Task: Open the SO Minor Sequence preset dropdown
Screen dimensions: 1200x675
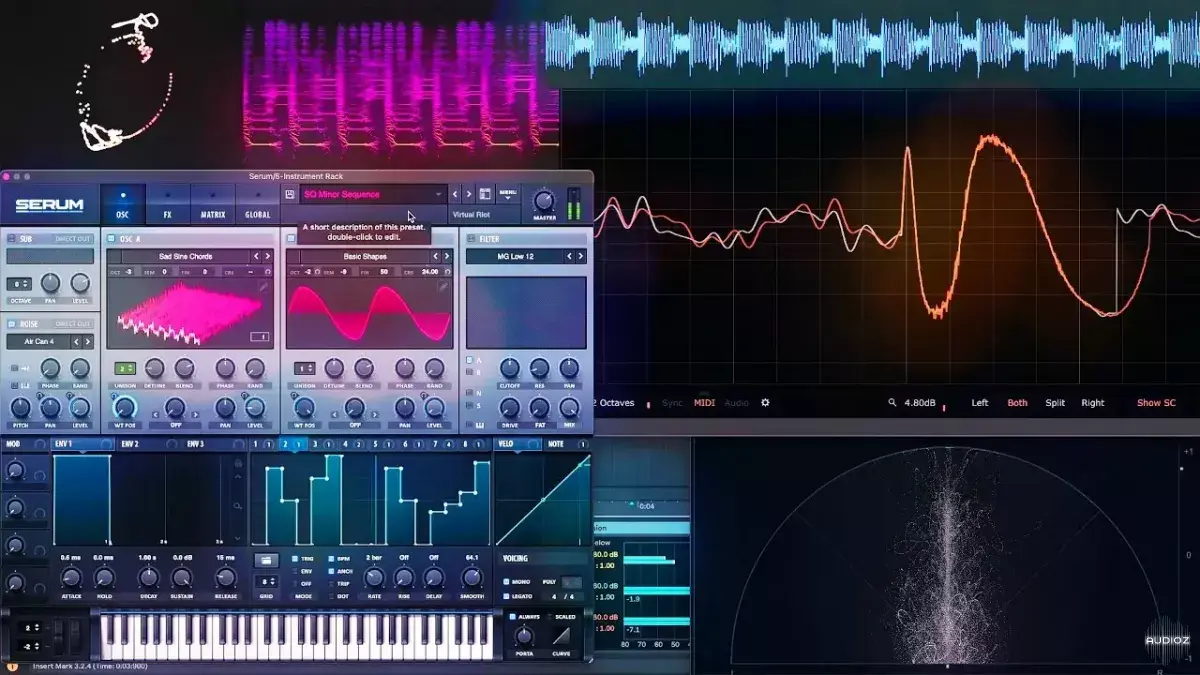Action: [372, 194]
